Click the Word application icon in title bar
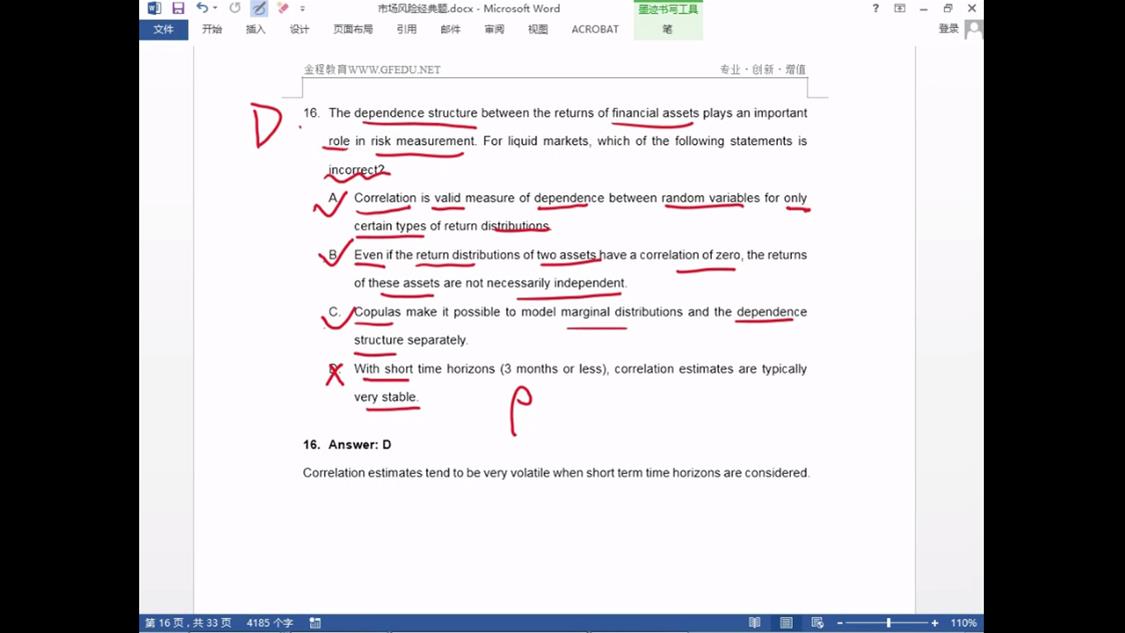 point(154,9)
